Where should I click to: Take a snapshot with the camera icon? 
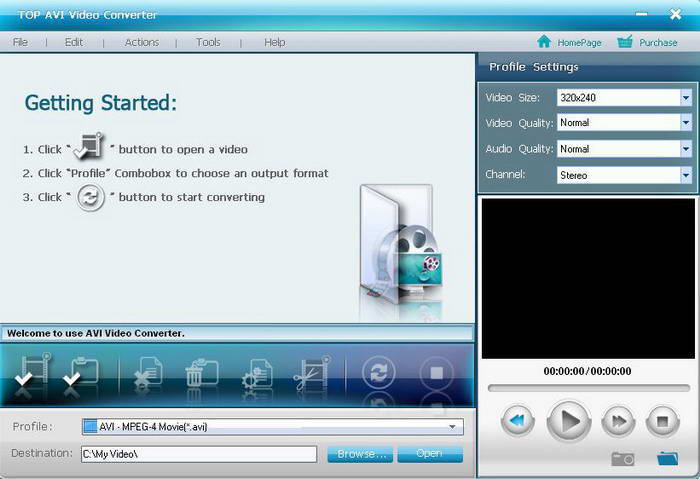(622, 458)
